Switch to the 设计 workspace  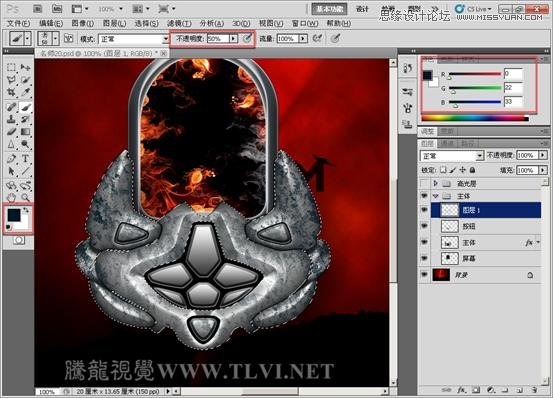(x=362, y=9)
